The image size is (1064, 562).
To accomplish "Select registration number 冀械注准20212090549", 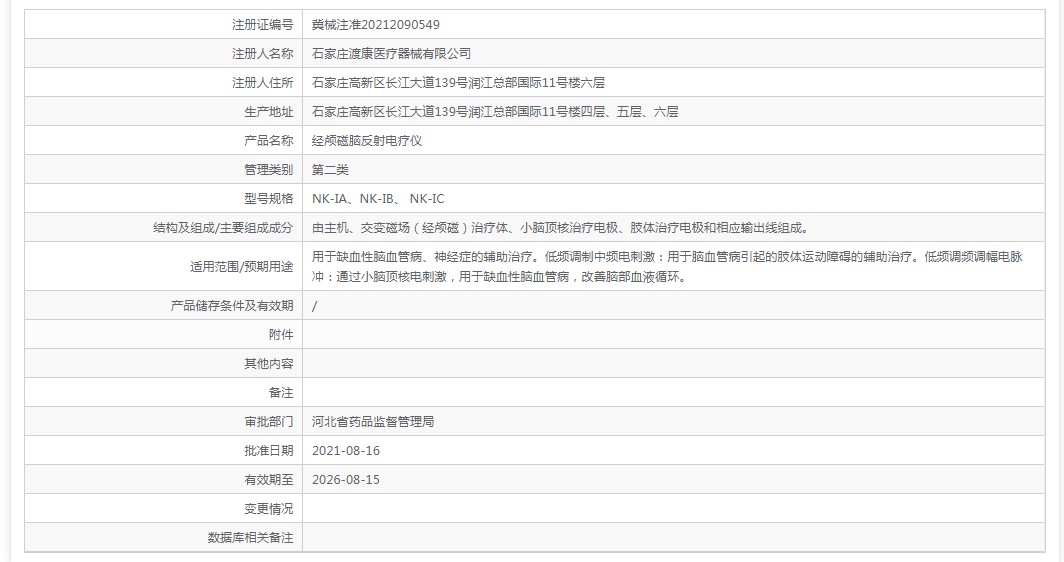I will 376,24.
